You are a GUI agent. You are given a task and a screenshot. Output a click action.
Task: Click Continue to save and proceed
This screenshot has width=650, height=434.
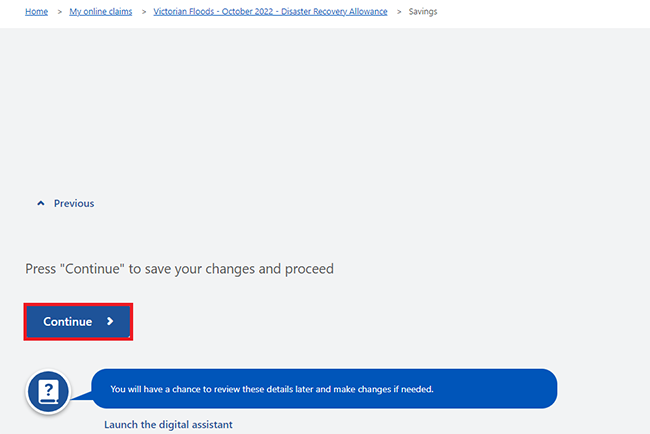click(78, 322)
